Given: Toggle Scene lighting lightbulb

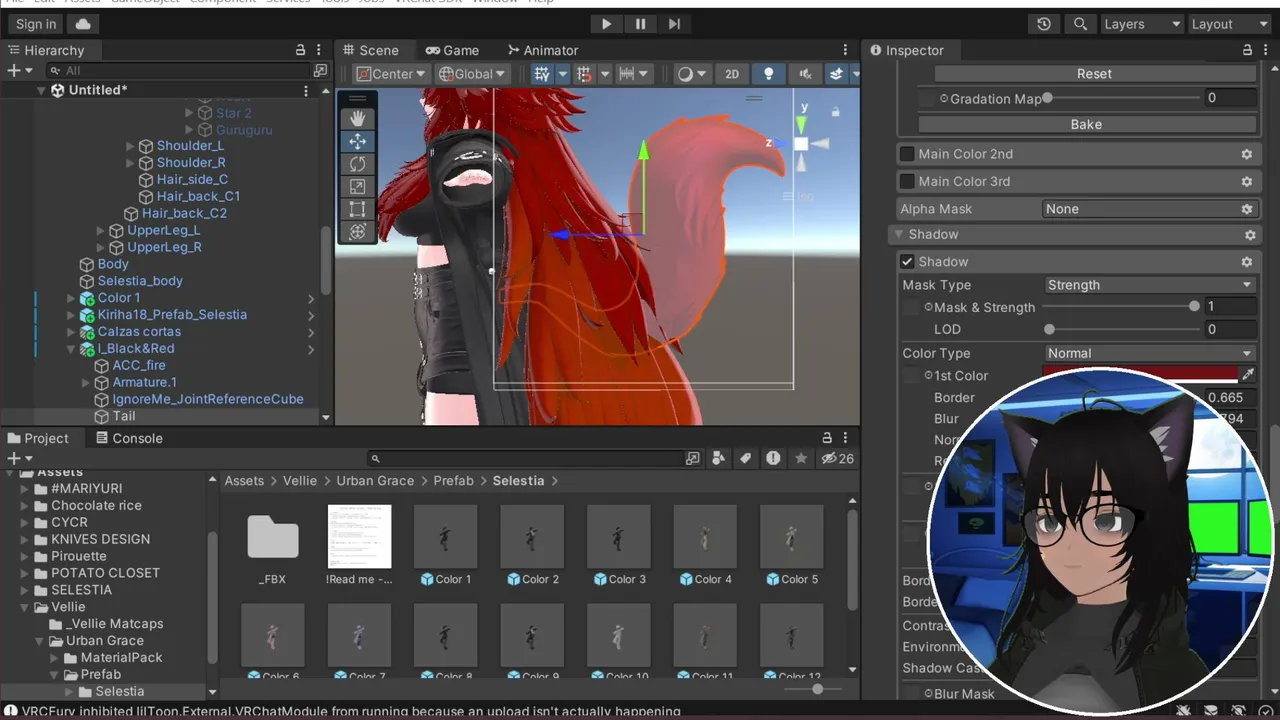Looking at the screenshot, I should (768, 74).
